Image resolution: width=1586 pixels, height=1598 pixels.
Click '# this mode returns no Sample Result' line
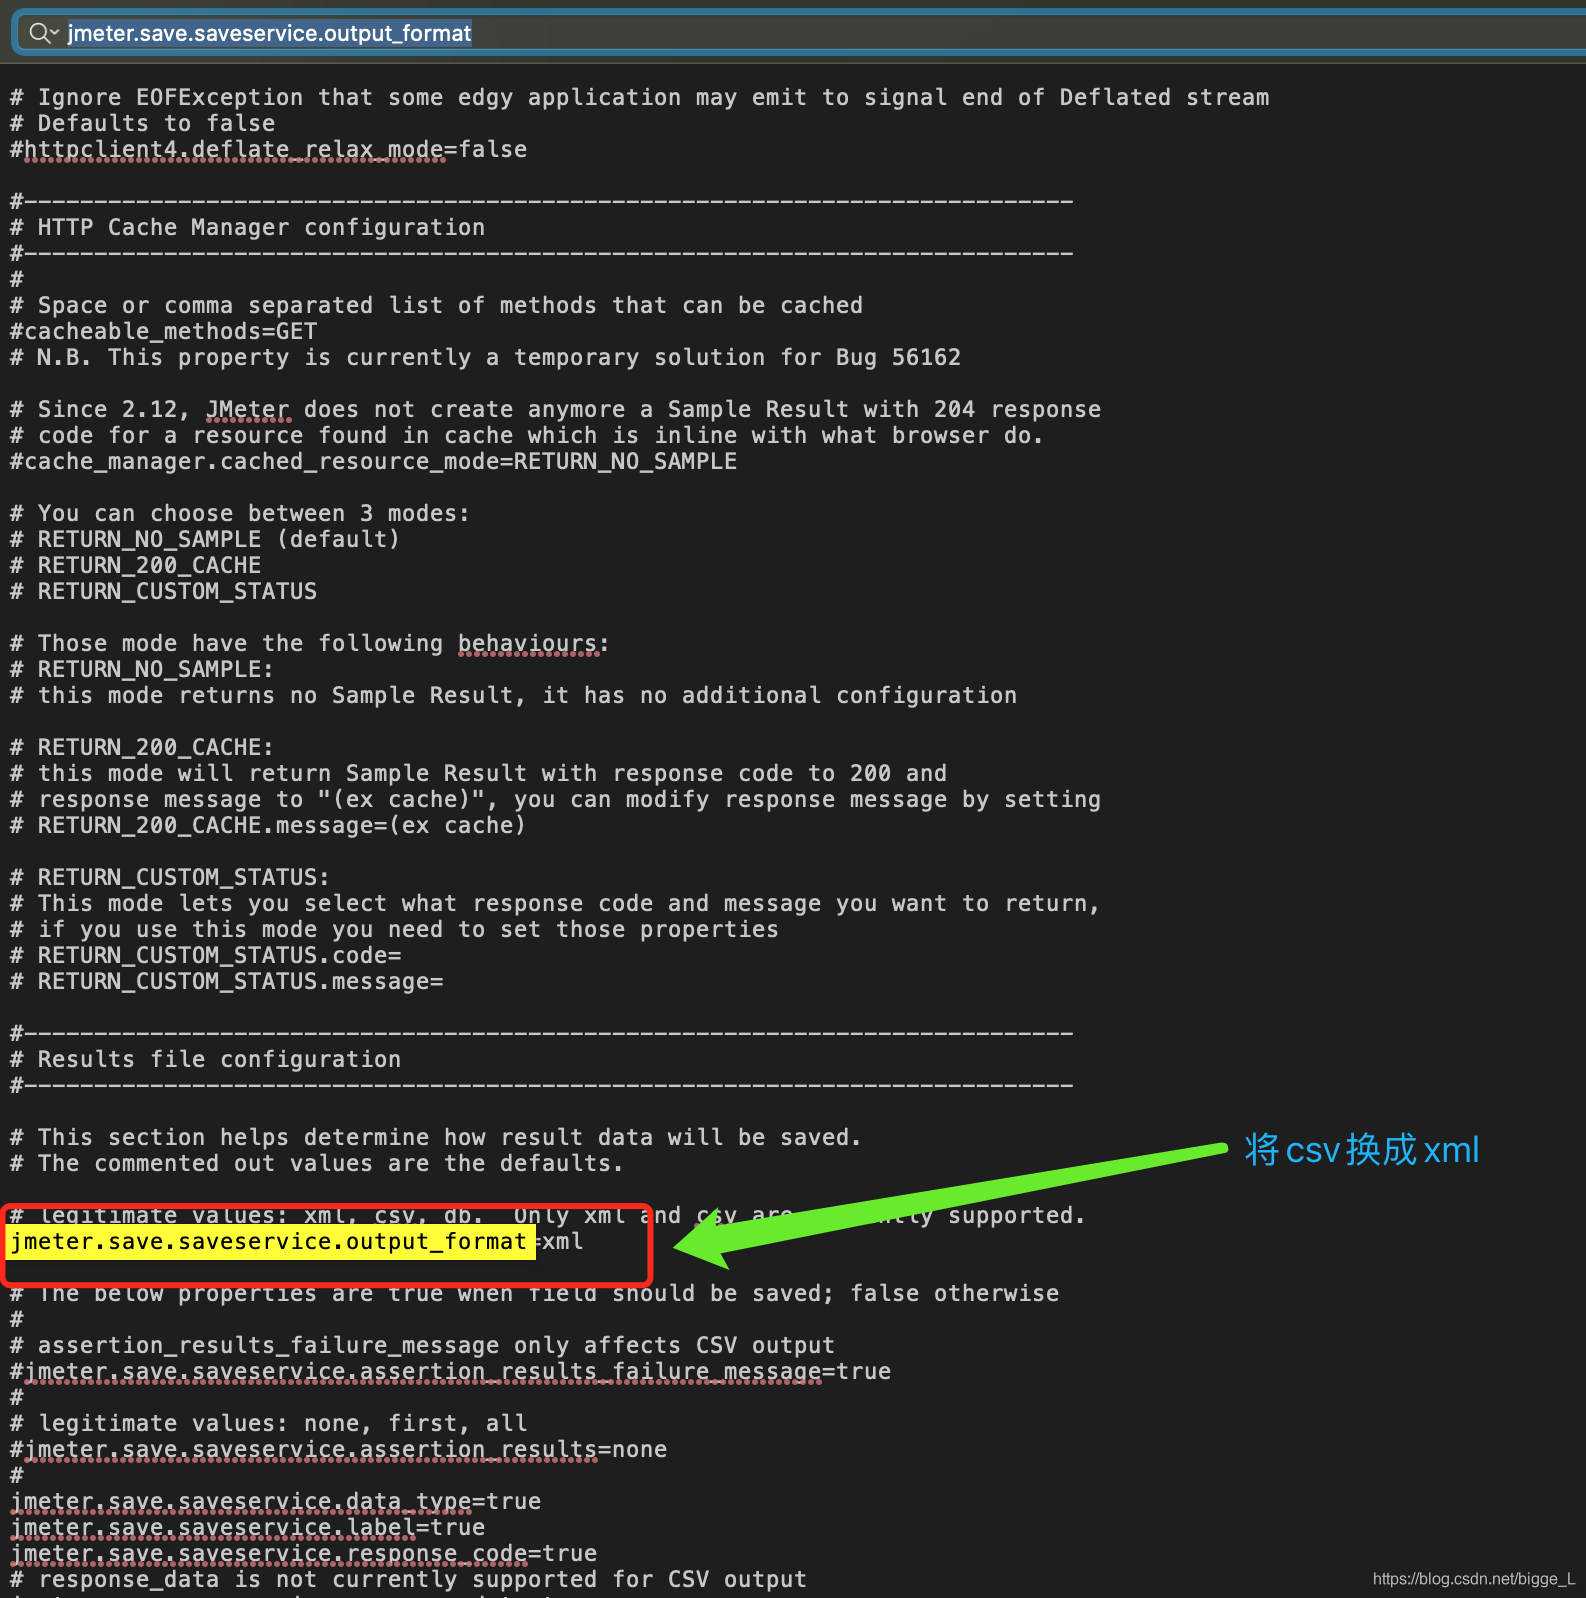(x=513, y=696)
